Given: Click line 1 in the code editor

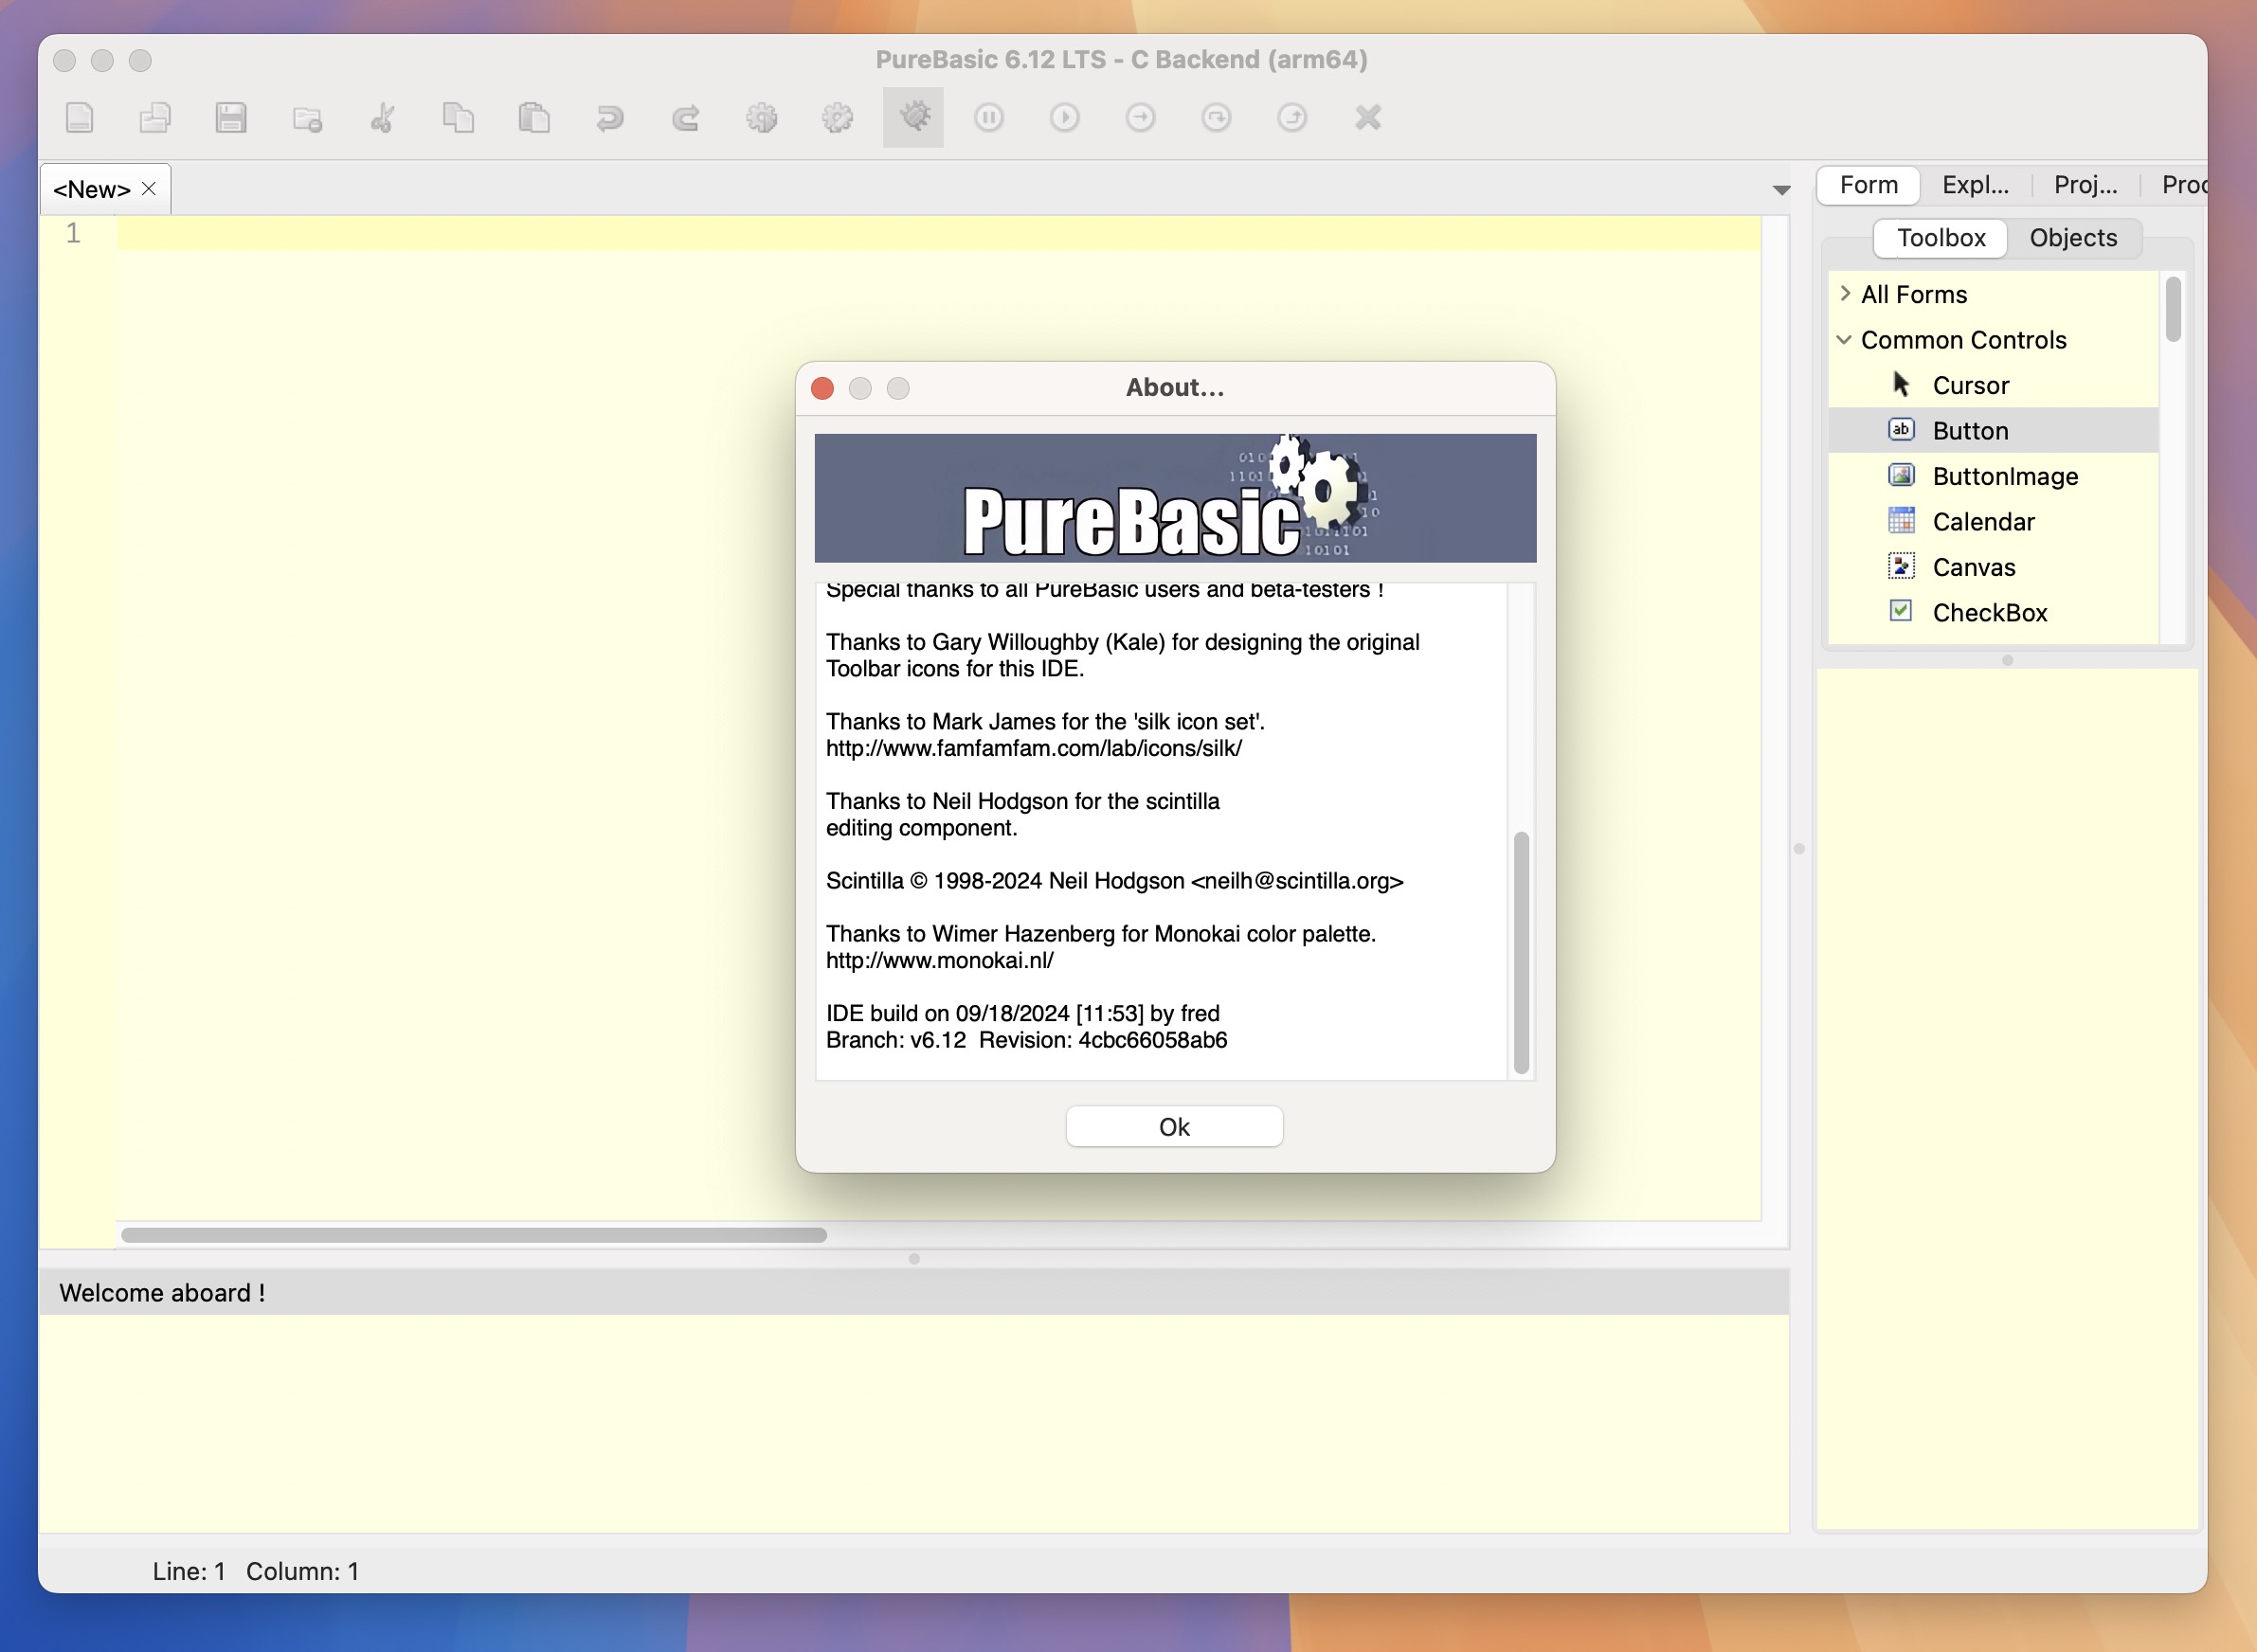Looking at the screenshot, I should coord(938,234).
